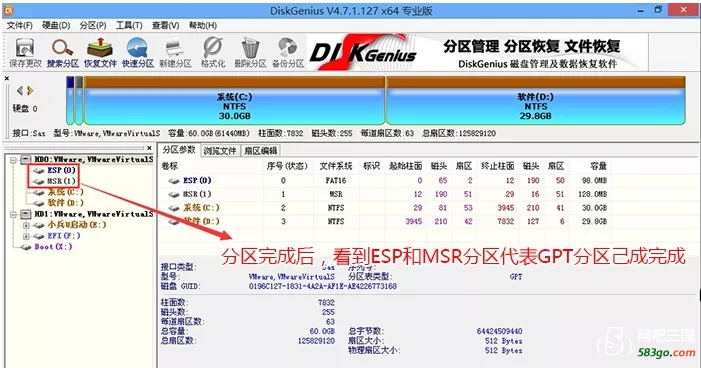Viewport: 701px width, 368px height.
Task: Click the disk GUID value text
Action: (323, 286)
